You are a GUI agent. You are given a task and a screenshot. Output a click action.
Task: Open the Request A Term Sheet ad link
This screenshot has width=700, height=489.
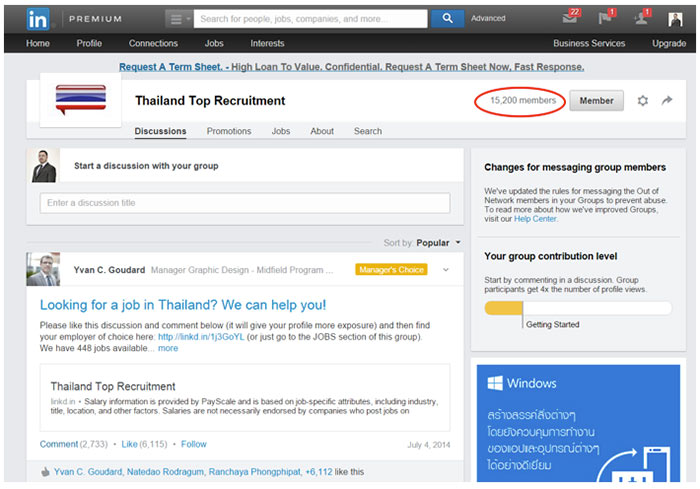point(351,67)
